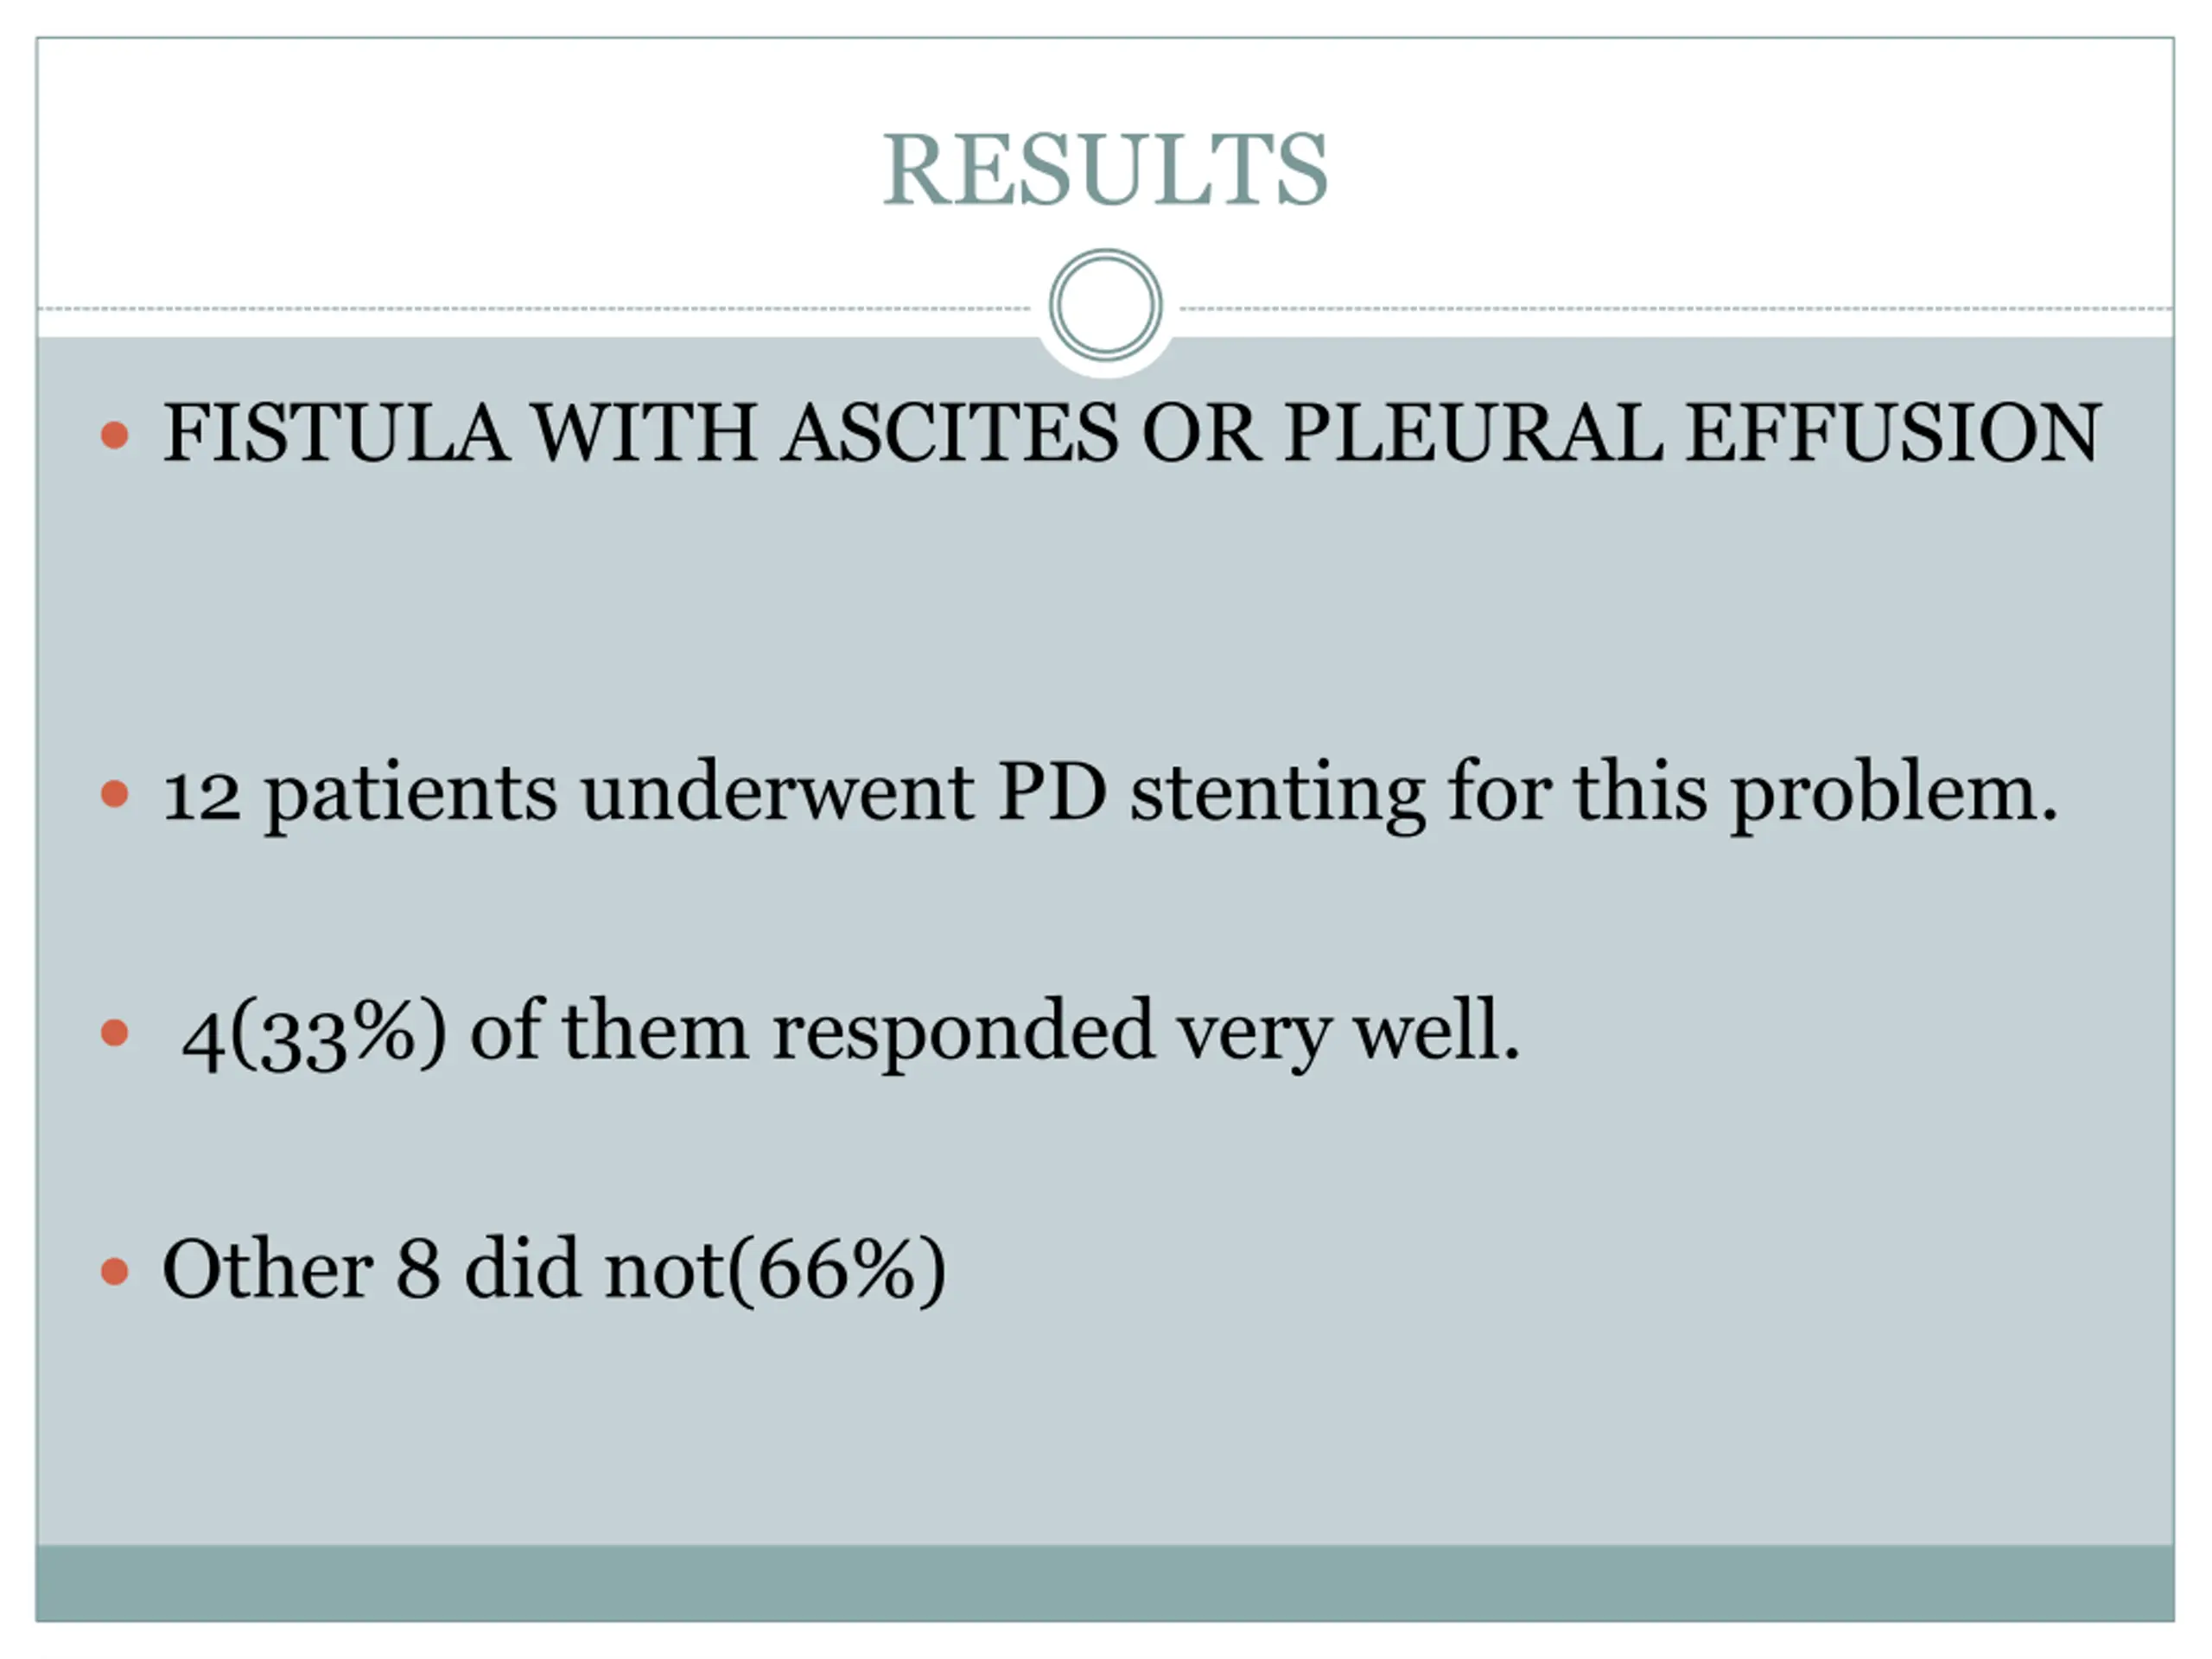Select the word FISTULA in first bullet
The height and width of the screenshot is (1659, 2212).
pyautogui.click(x=335, y=434)
